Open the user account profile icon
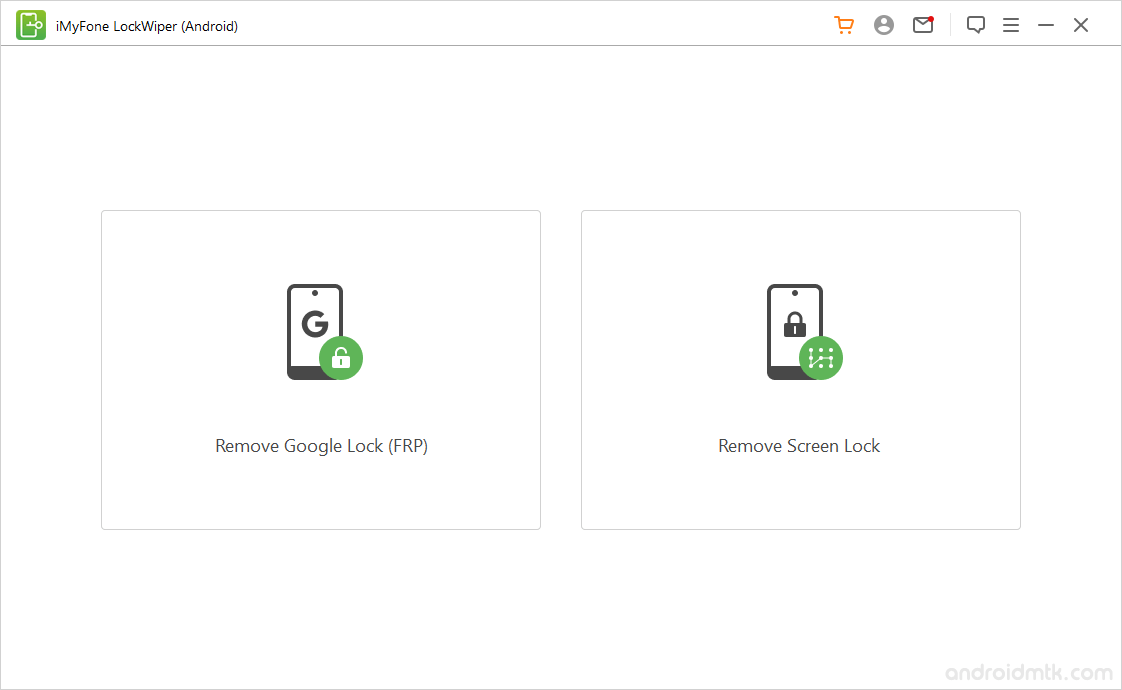The width and height of the screenshot is (1122, 690). (x=884, y=26)
